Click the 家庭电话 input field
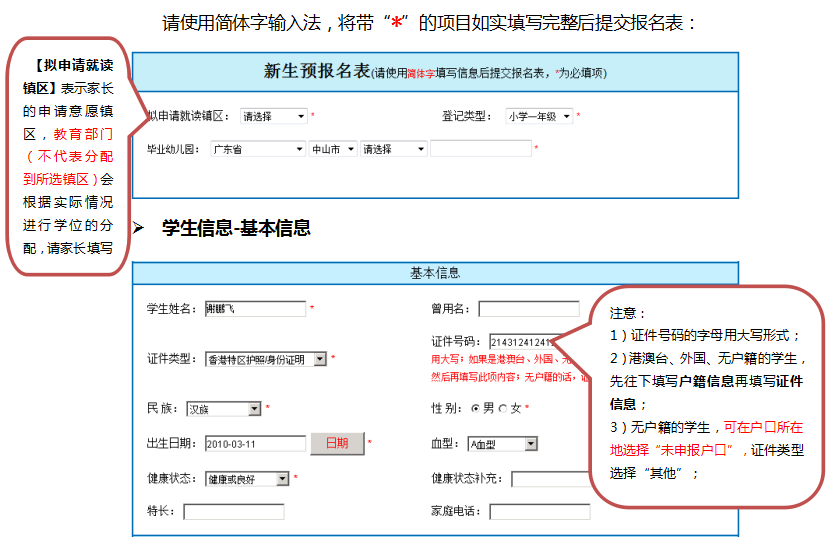This screenshot has width=838, height=548. (540, 512)
